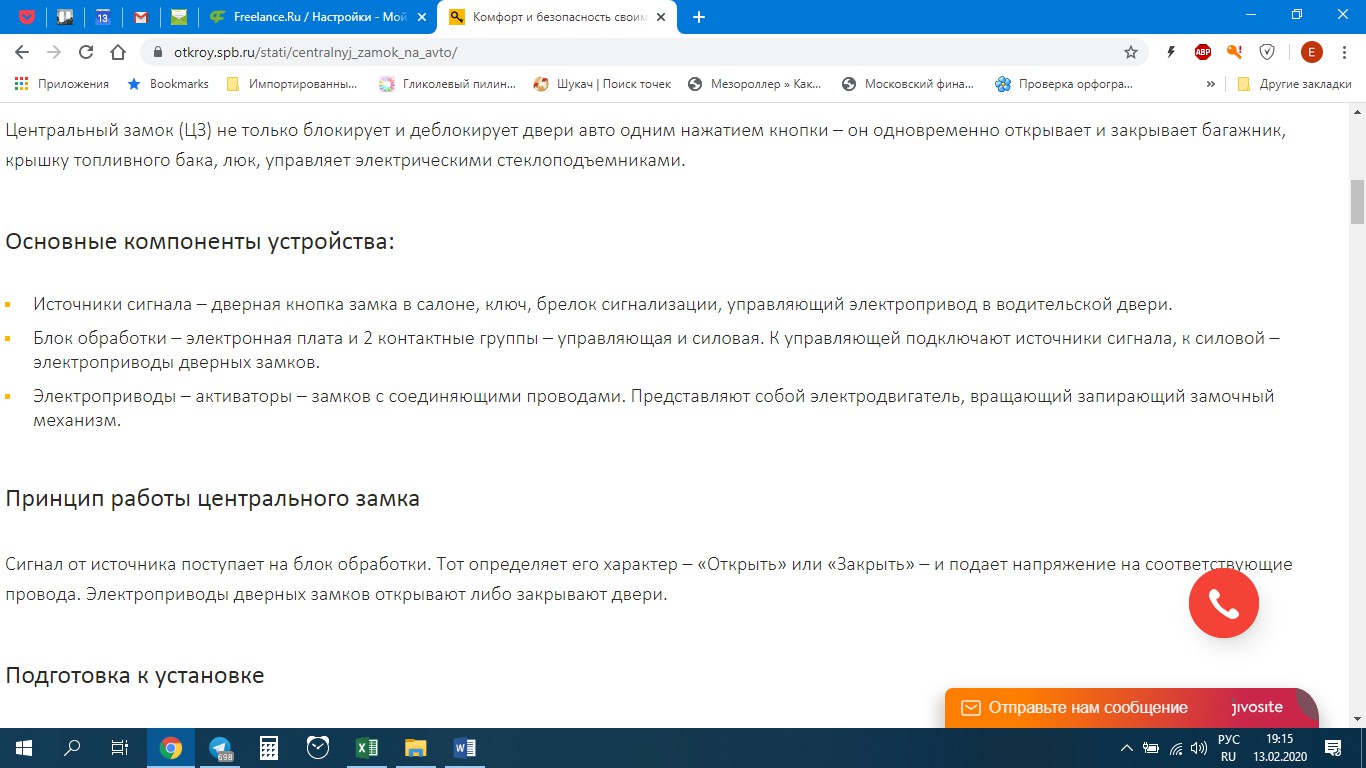Open Task View on the taskbar
This screenshot has height=768, width=1366.
click(x=120, y=748)
